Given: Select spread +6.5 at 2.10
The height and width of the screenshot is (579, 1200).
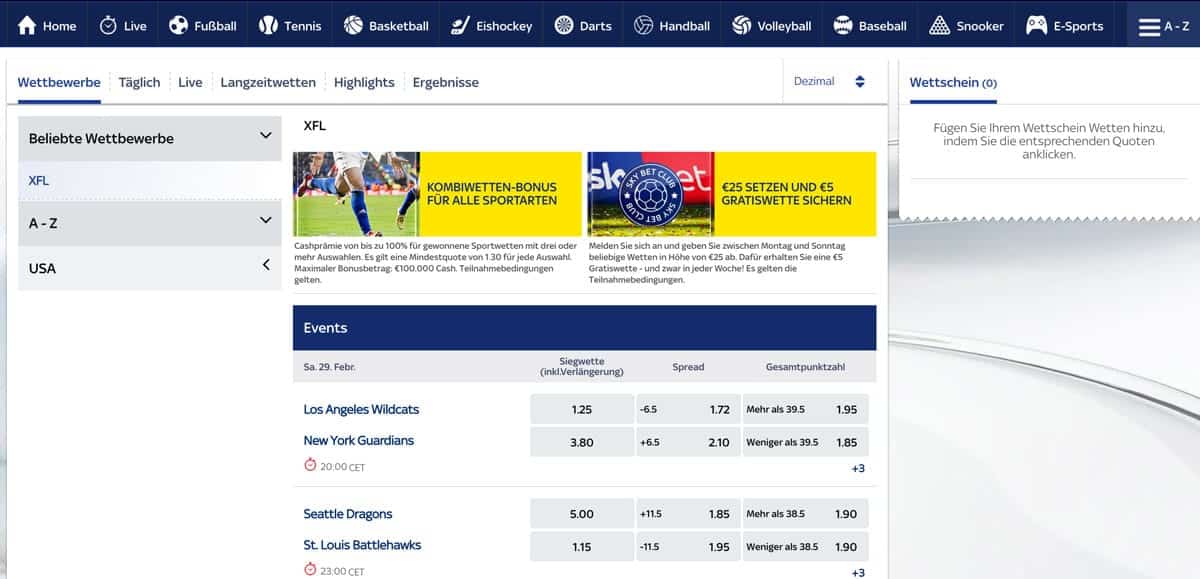Looking at the screenshot, I should [688, 442].
